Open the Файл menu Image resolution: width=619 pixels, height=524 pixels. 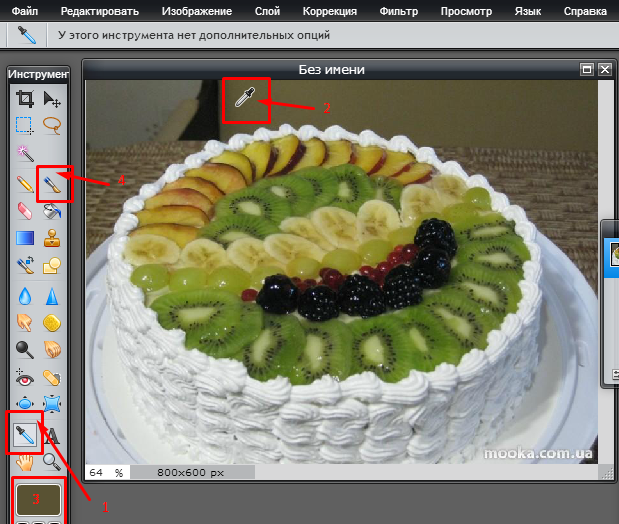[27, 11]
